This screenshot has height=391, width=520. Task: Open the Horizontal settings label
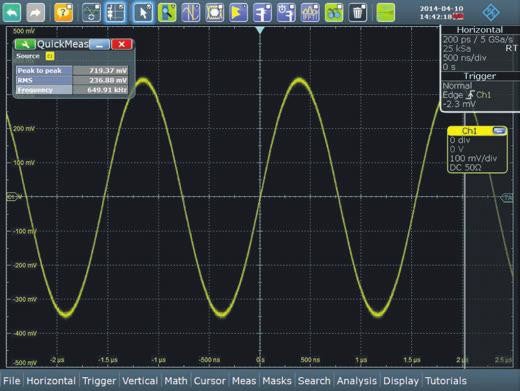coord(480,30)
